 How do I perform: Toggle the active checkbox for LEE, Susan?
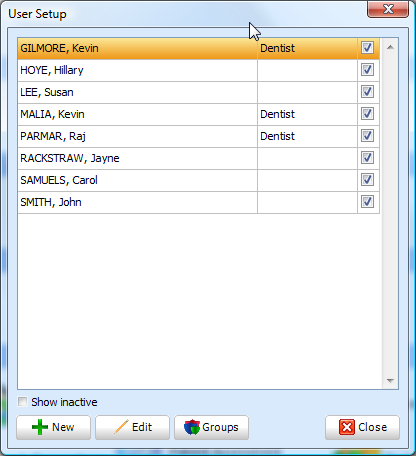click(367, 92)
